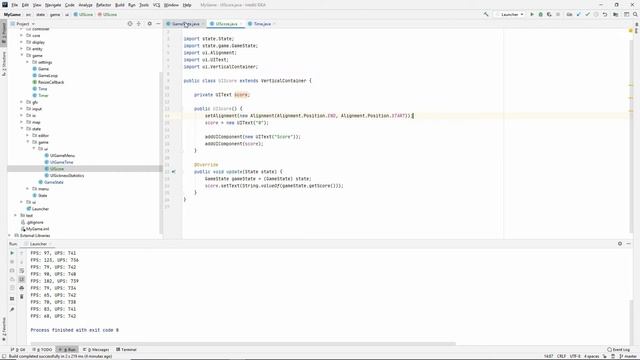
Task: Open the VCS menu
Action: point(156,5)
